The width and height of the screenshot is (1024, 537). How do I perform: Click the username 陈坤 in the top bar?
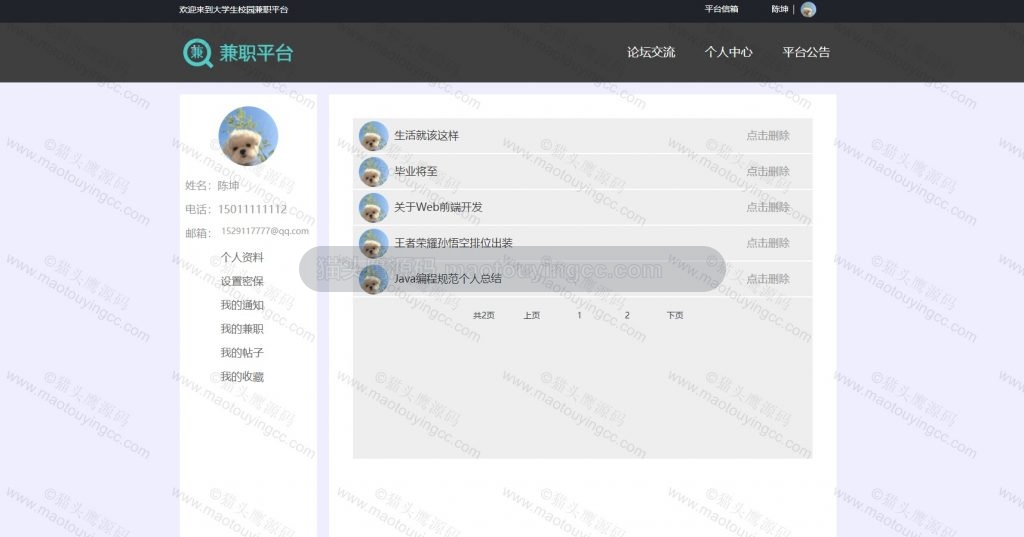pos(780,9)
